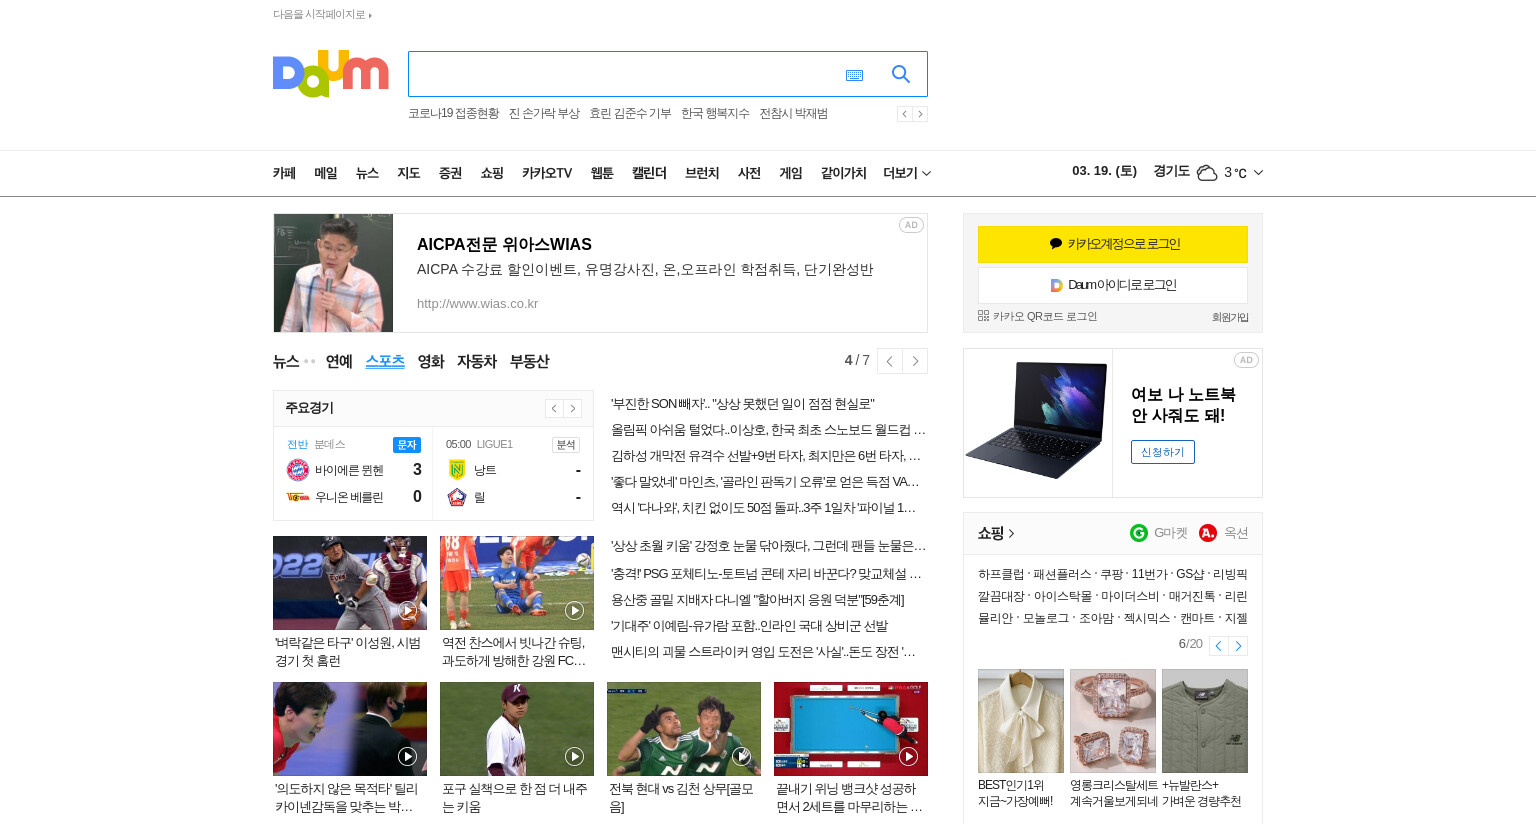The image size is (1536, 824).
Task: Switch to the 연예 tab
Action: point(339,361)
